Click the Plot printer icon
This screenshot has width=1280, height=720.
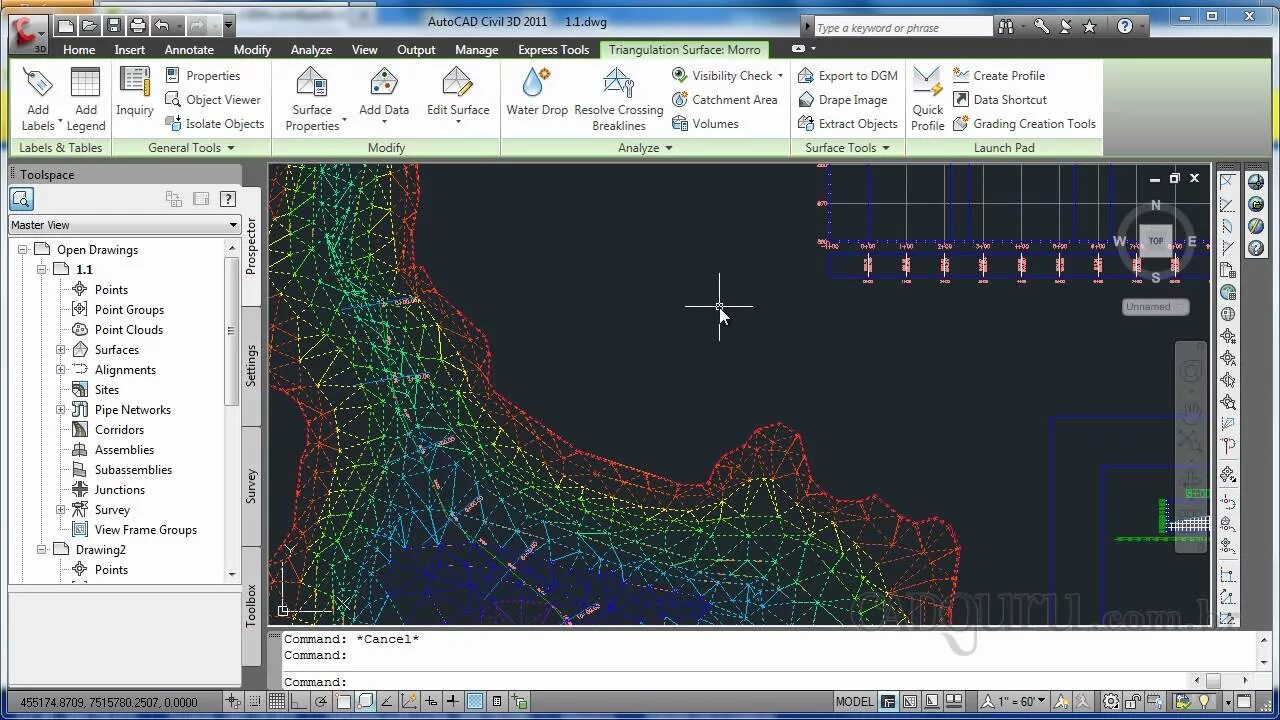coord(138,25)
